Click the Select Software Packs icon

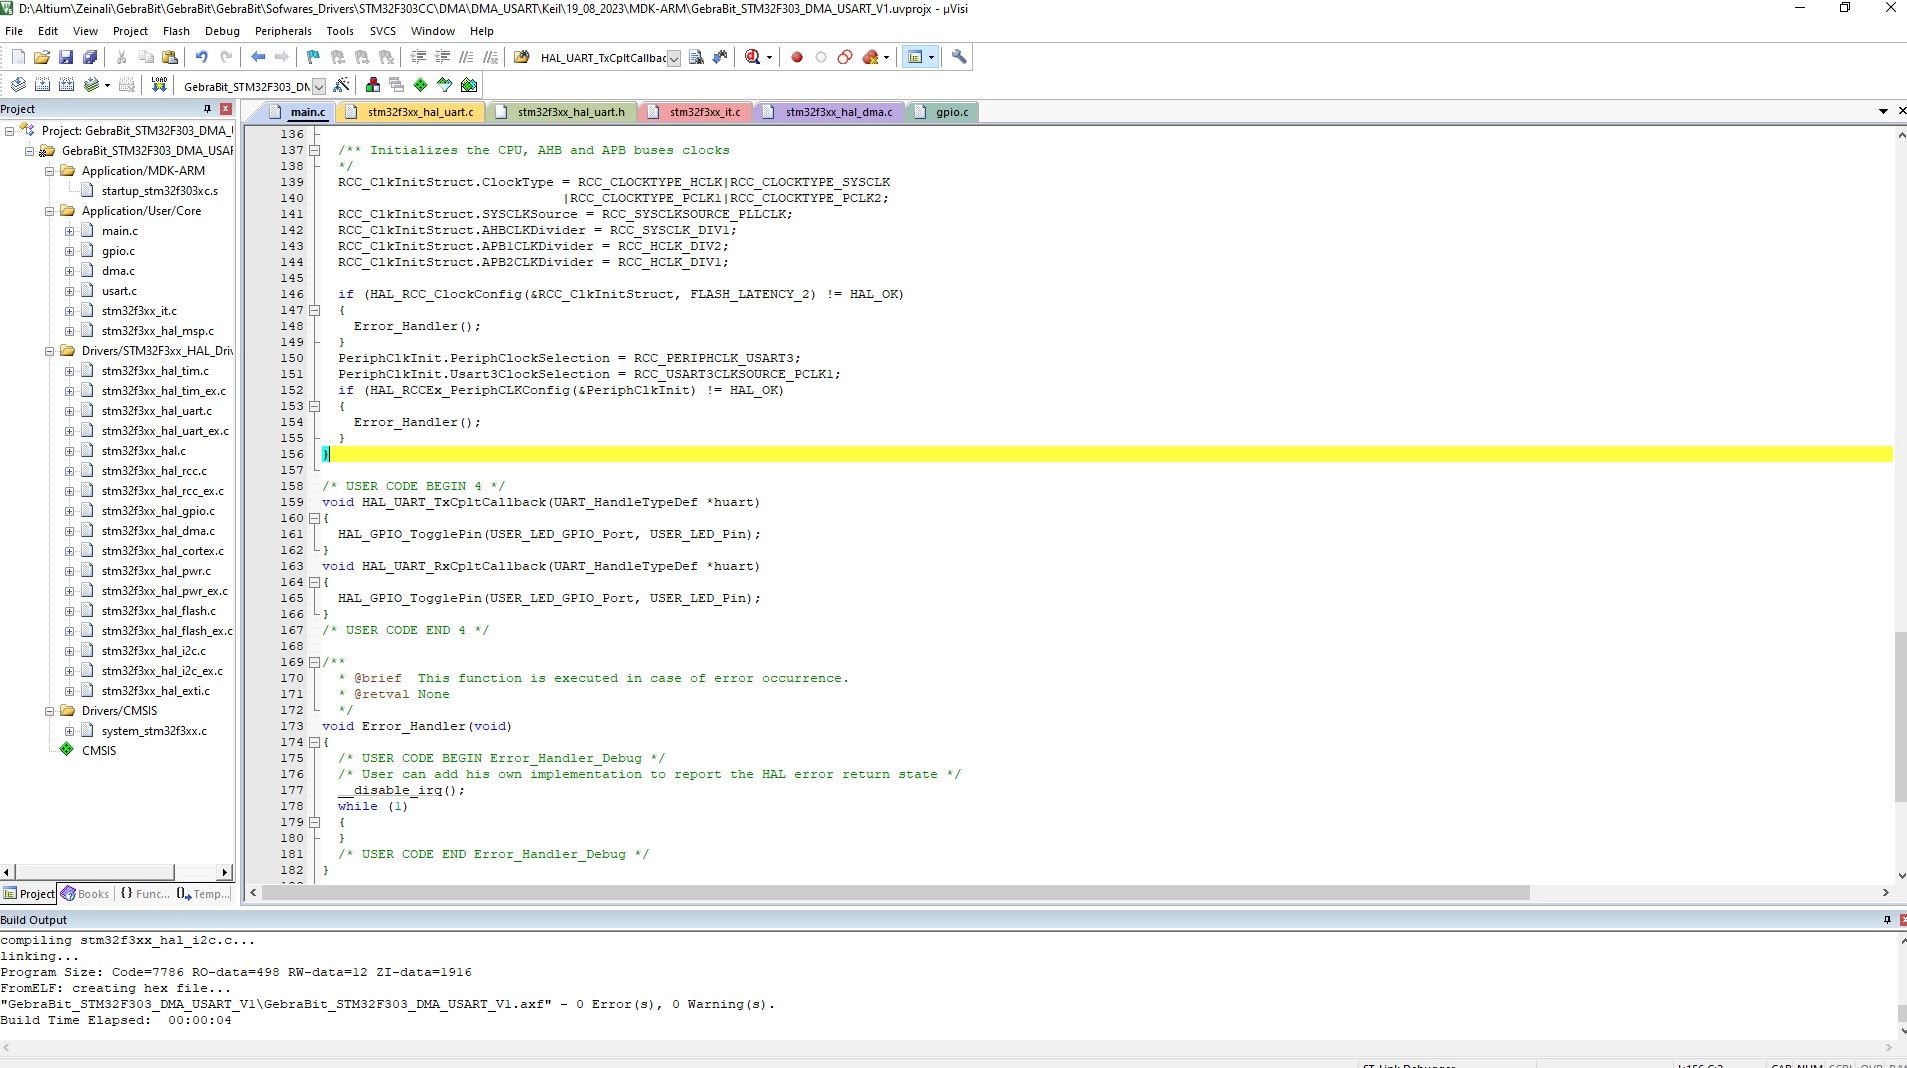point(445,85)
